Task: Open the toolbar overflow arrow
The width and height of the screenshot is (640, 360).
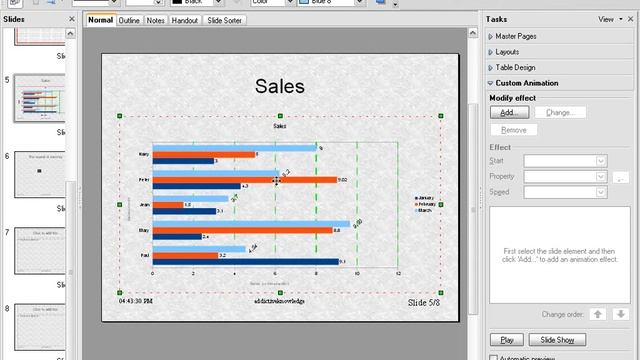Action: click(395, 4)
